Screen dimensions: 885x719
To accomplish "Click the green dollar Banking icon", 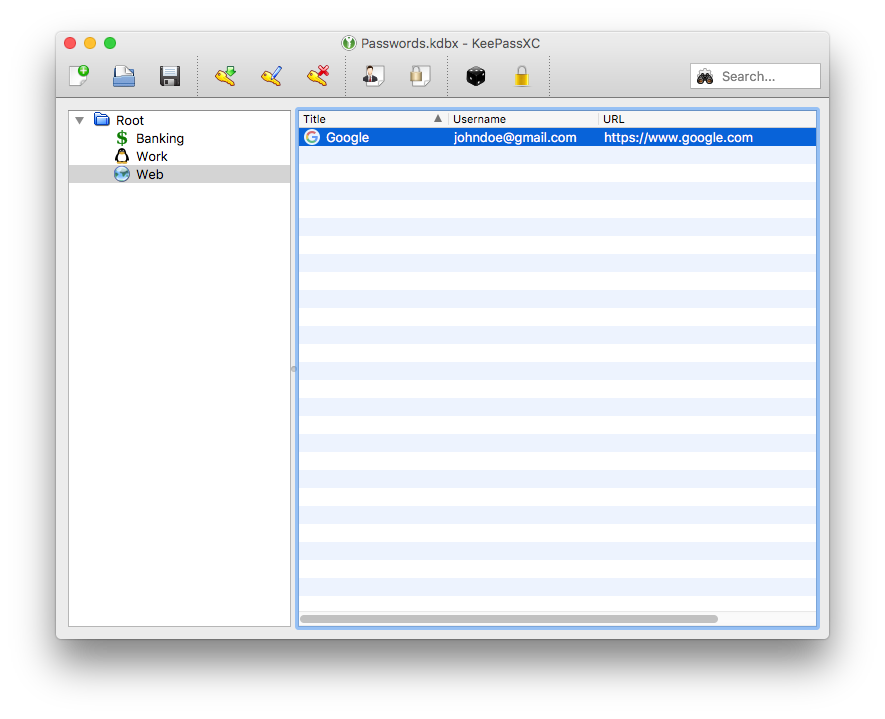I will click(x=122, y=138).
